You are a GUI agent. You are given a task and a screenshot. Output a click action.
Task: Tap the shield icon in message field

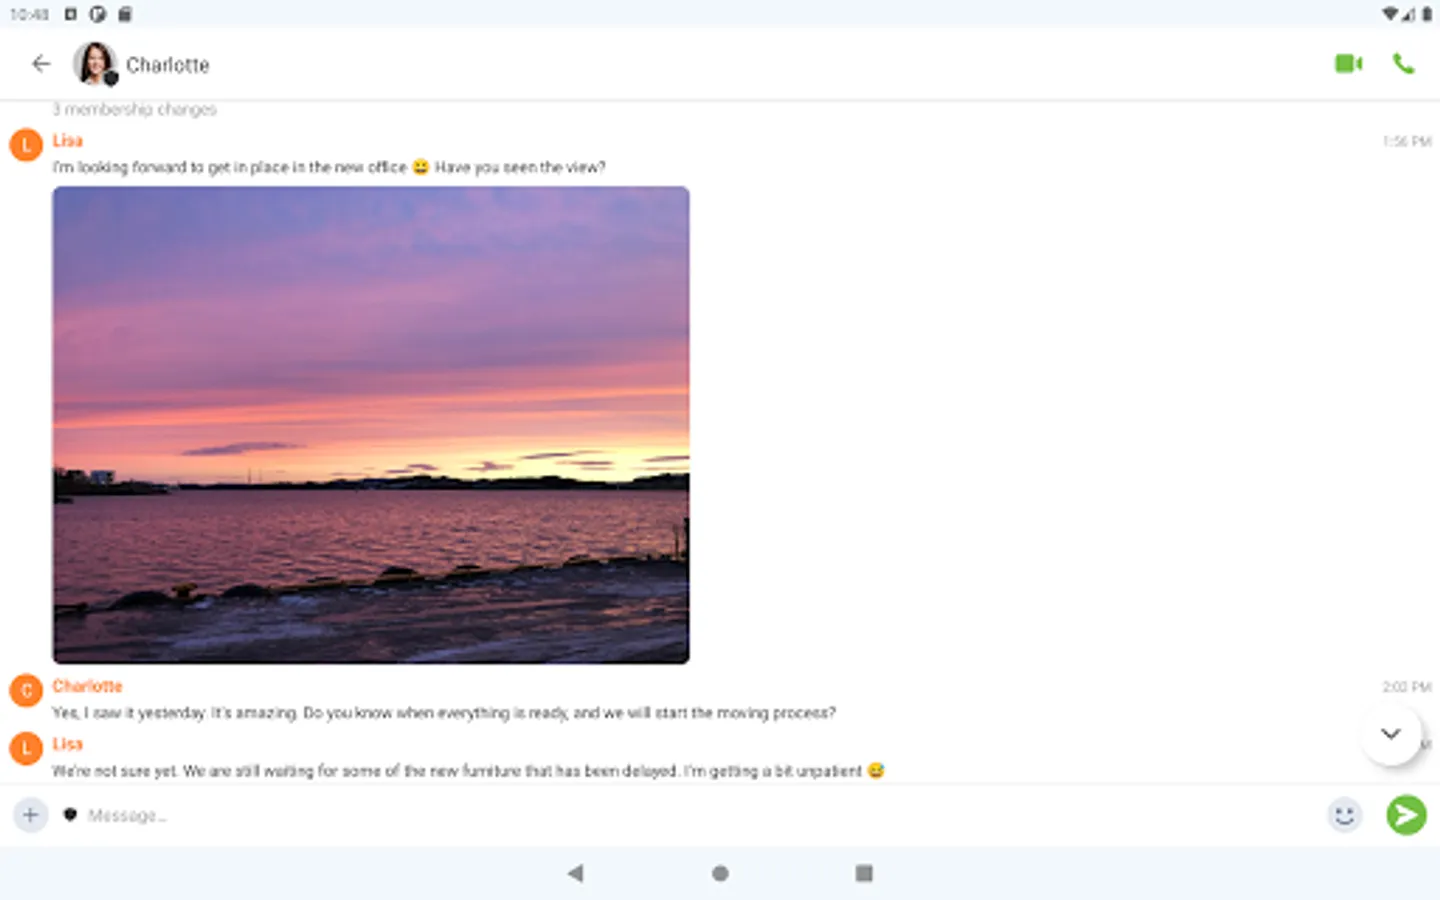point(70,815)
